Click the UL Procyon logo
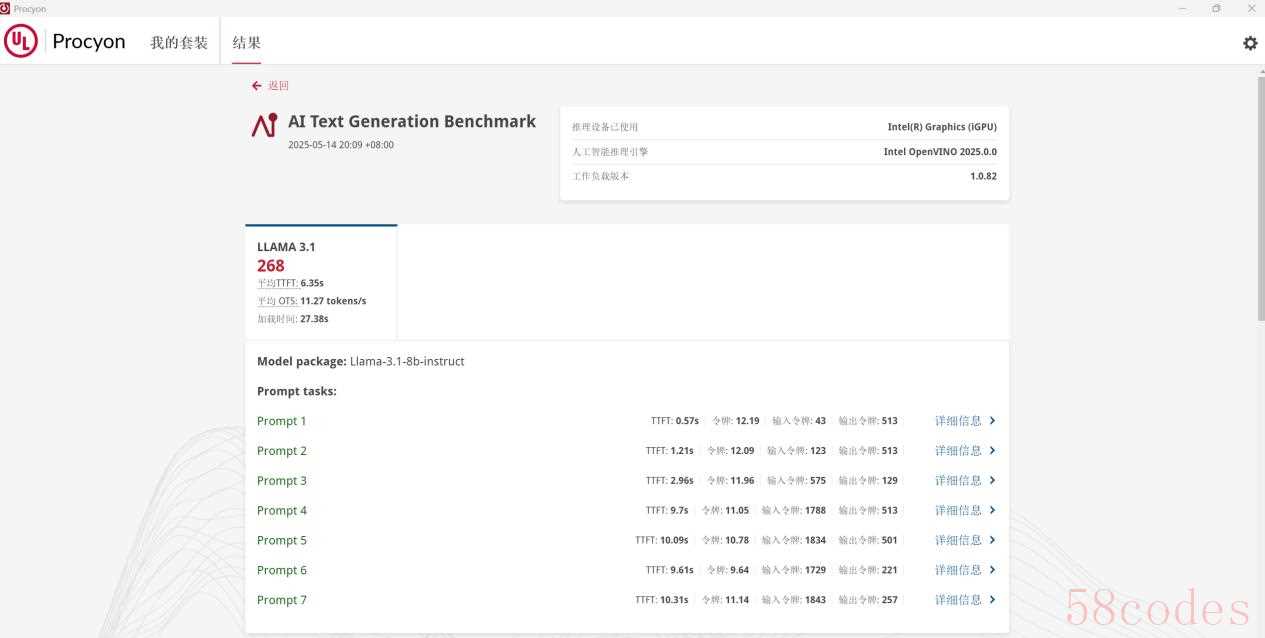 tap(65, 41)
